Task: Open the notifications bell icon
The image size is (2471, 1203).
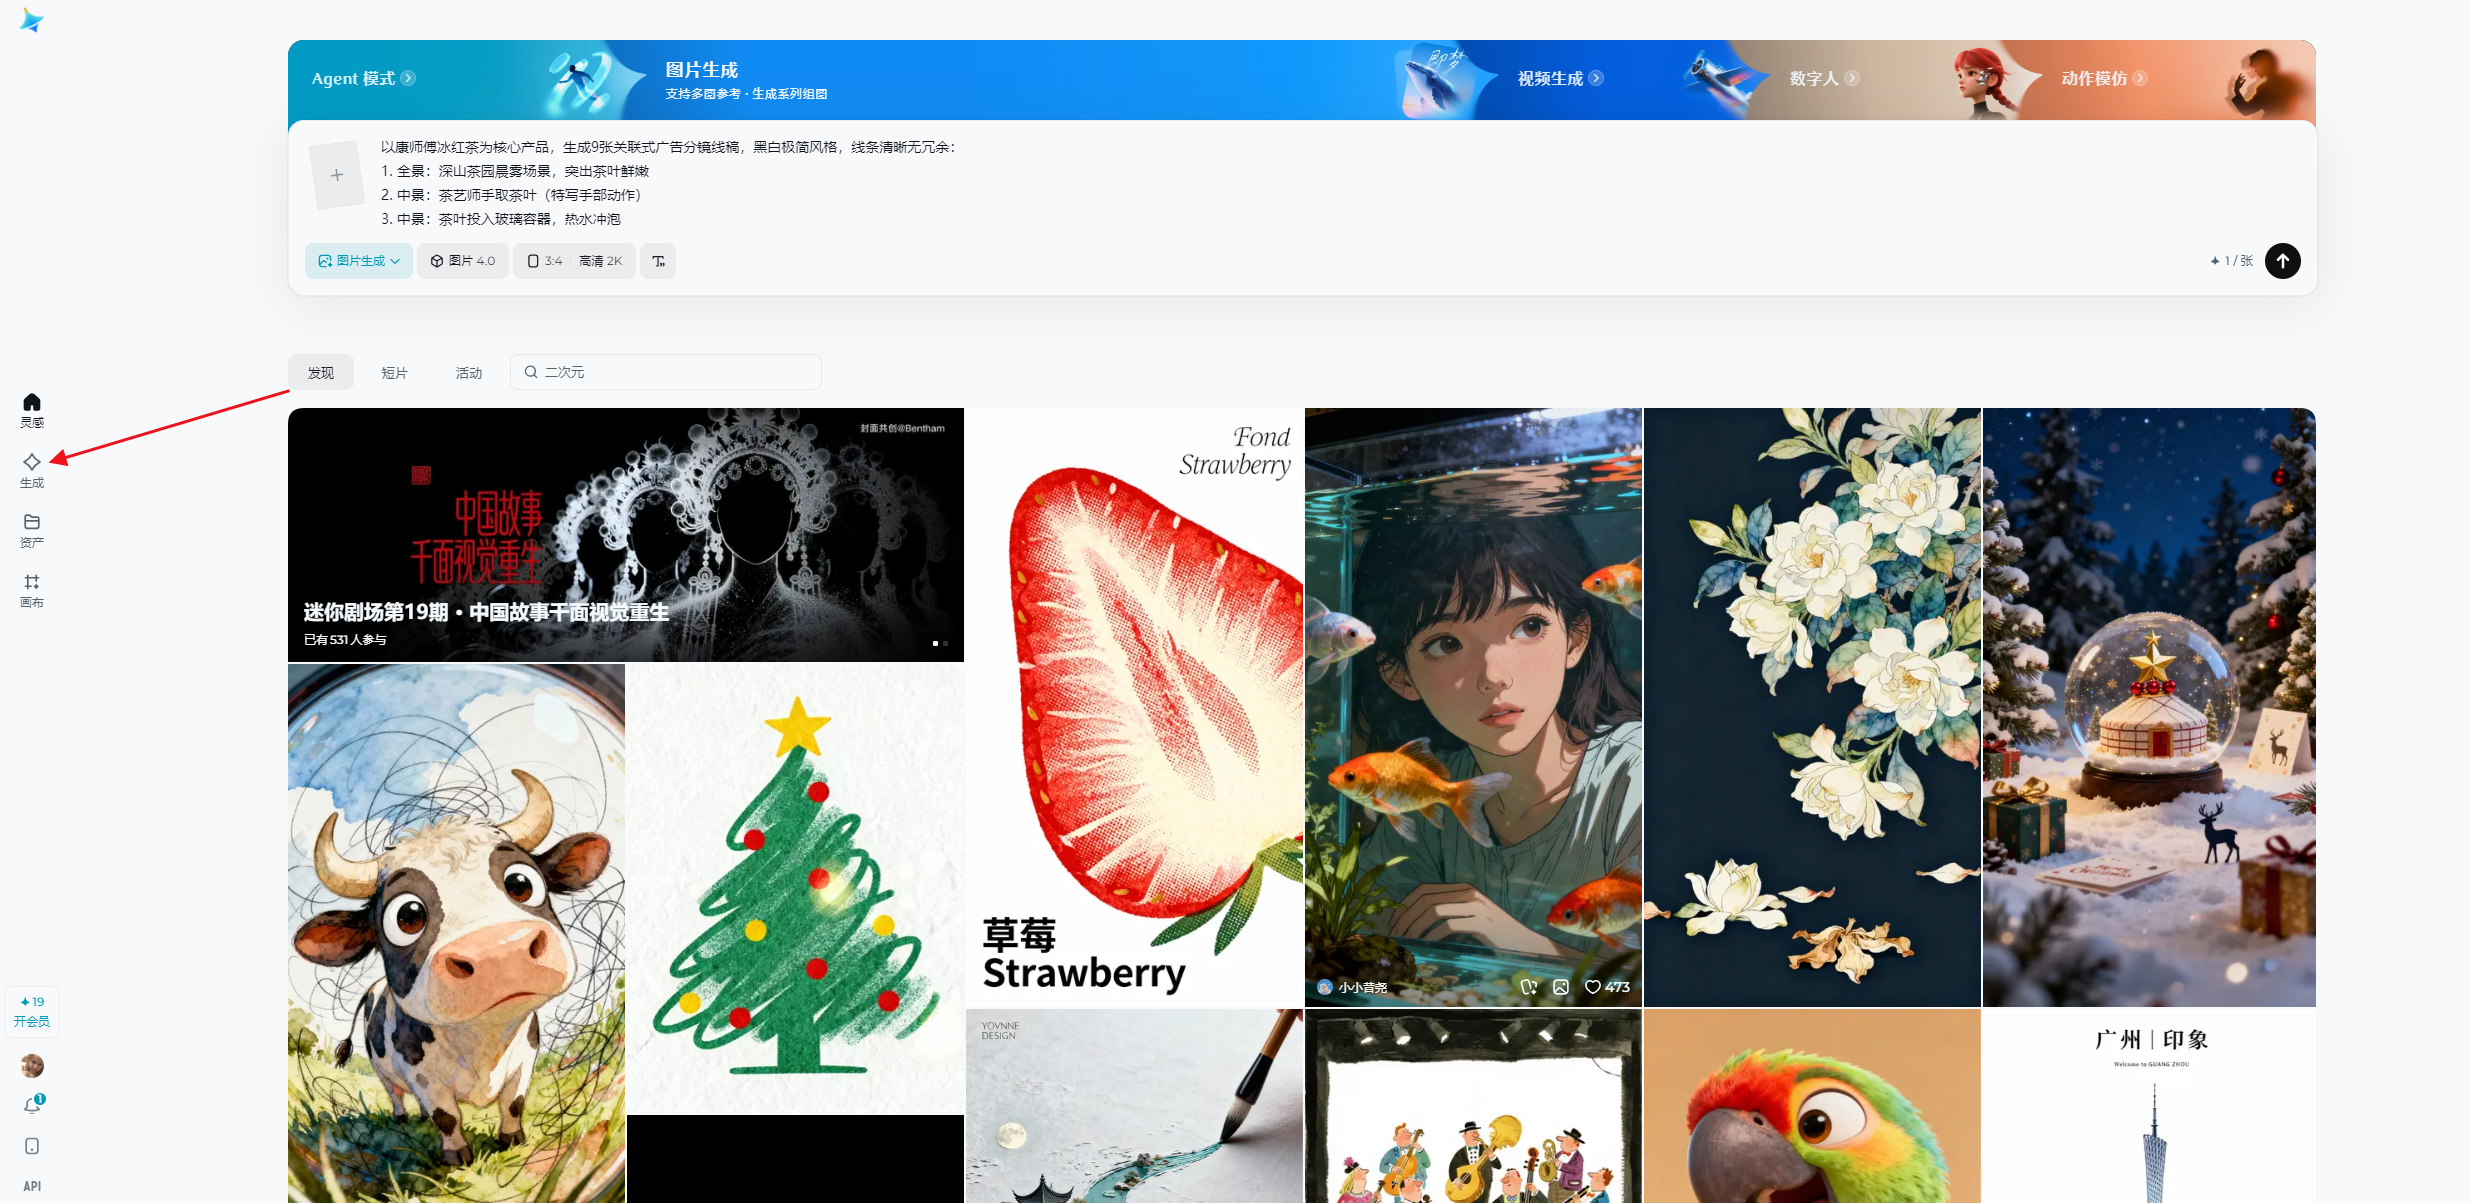Action: click(x=31, y=1104)
